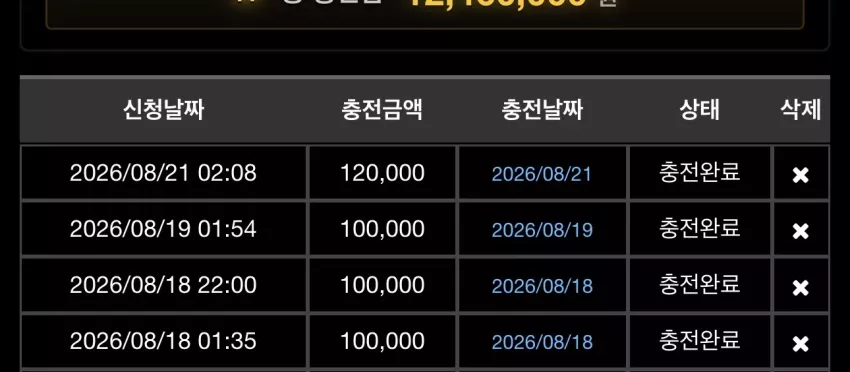Delete the 2026/08/21 02:08 charge record

[800, 175]
